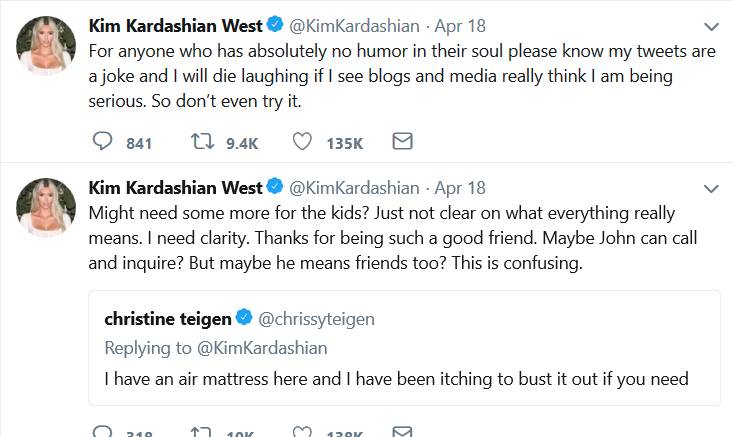The height and width of the screenshot is (437, 733).
Task: Click christine teigen's verified badge
Action: (244, 319)
